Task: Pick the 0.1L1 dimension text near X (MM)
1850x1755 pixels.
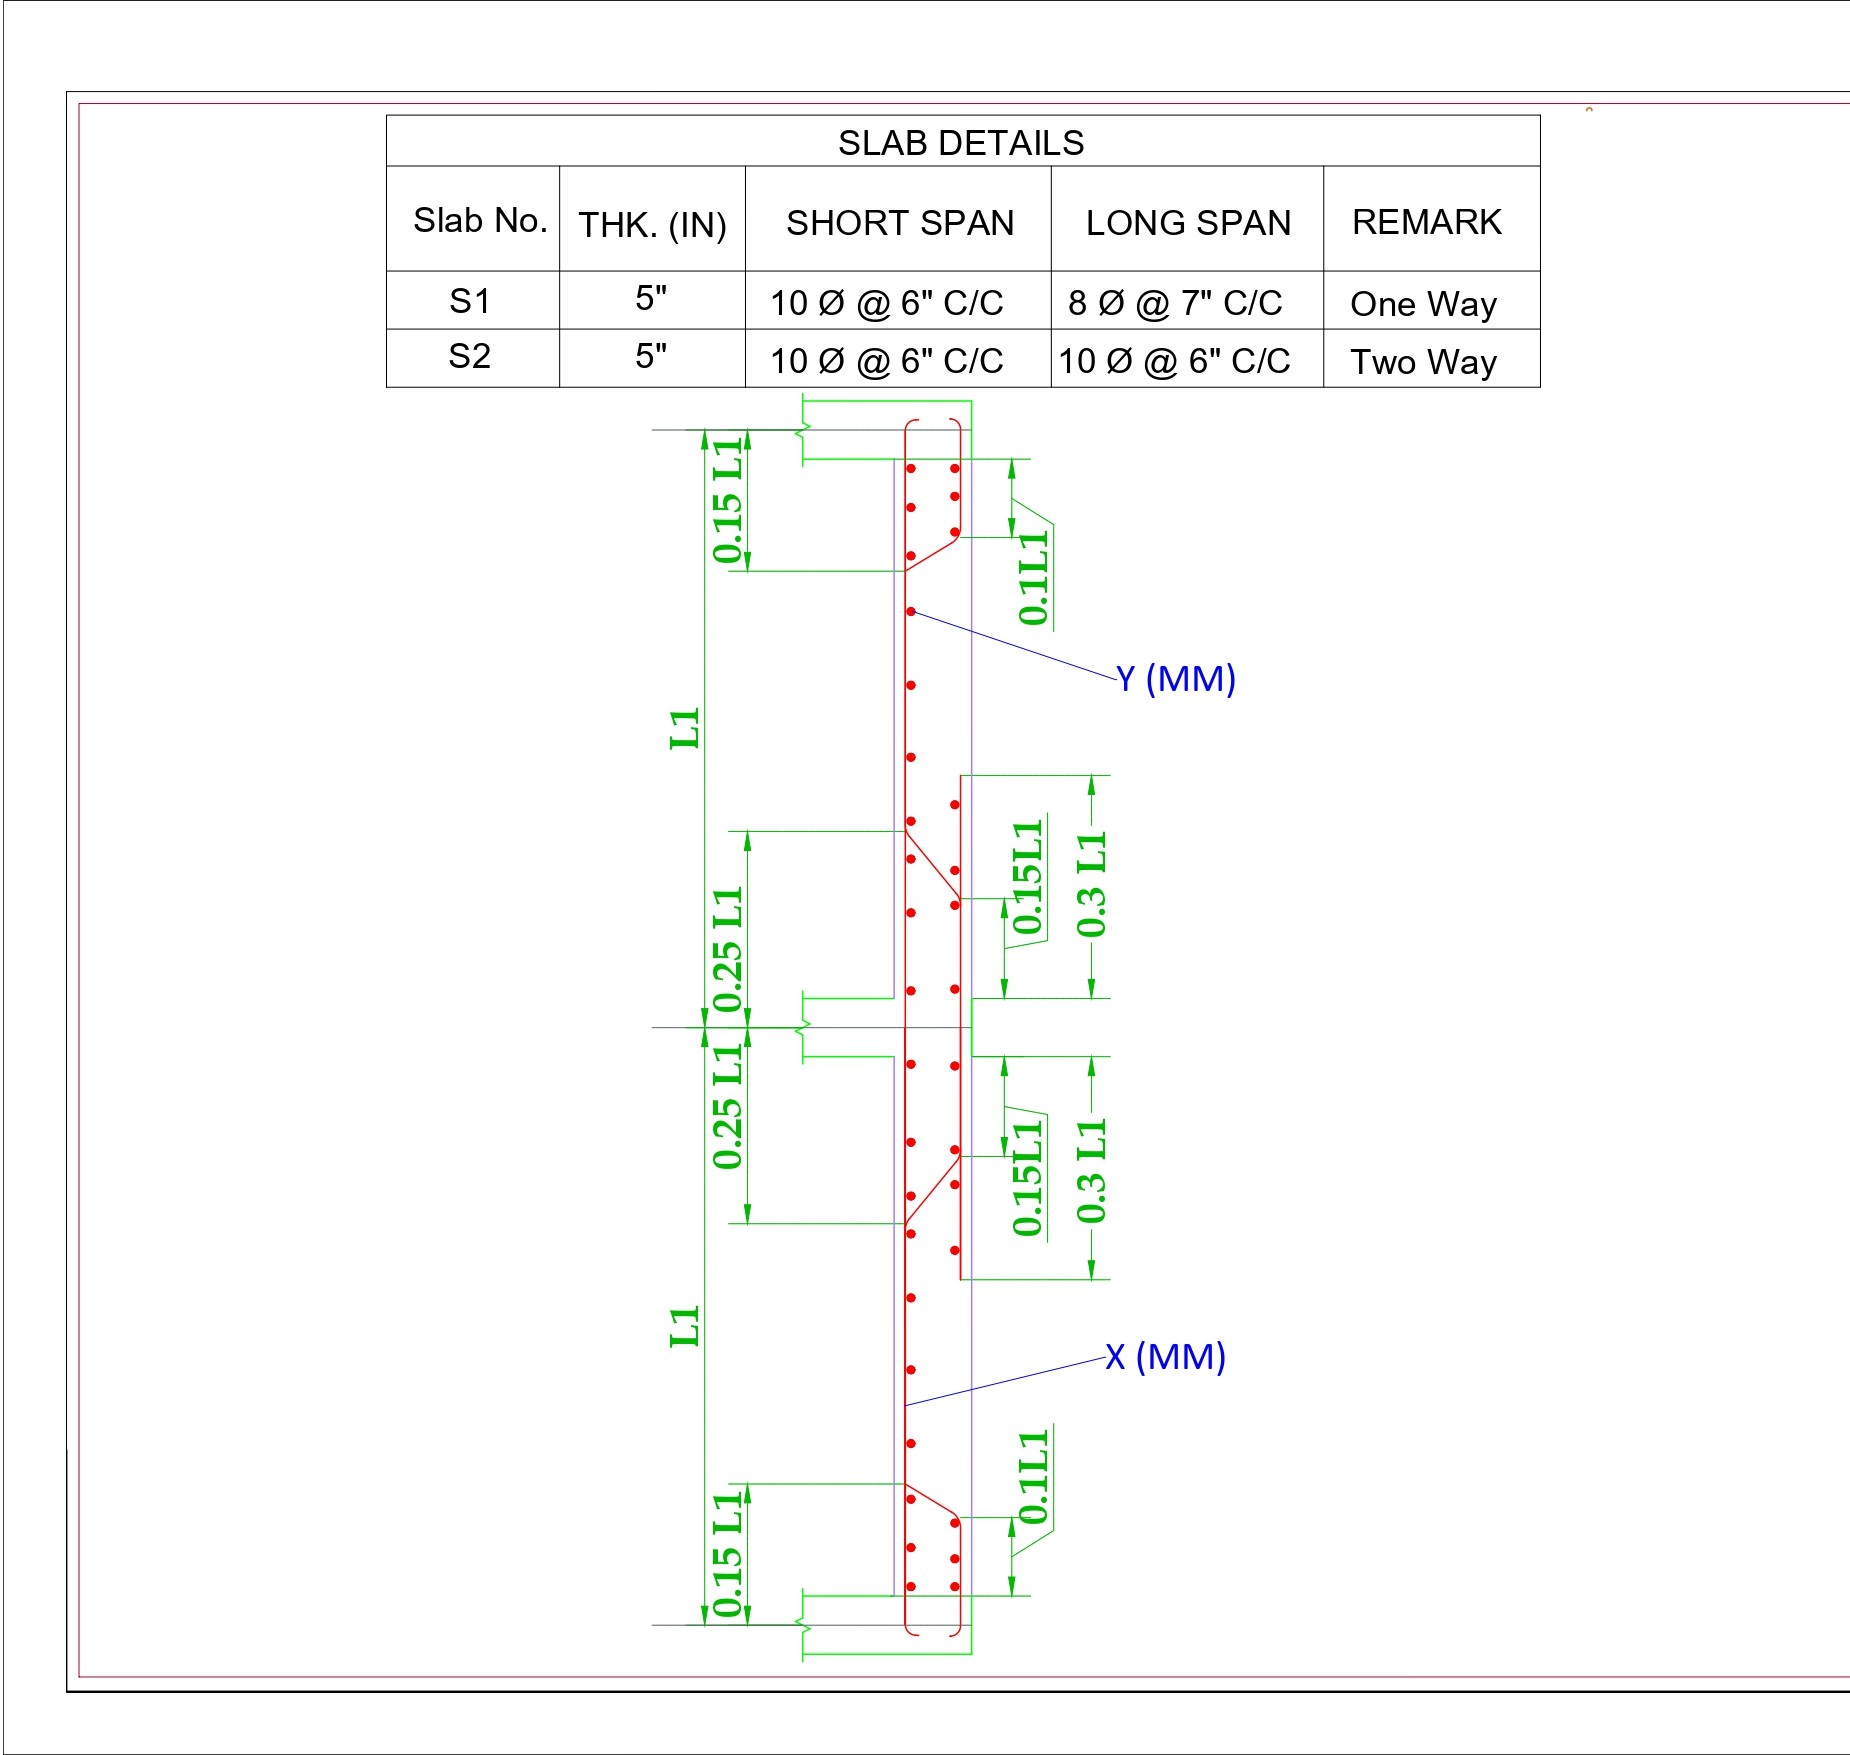Action: click(1034, 1477)
